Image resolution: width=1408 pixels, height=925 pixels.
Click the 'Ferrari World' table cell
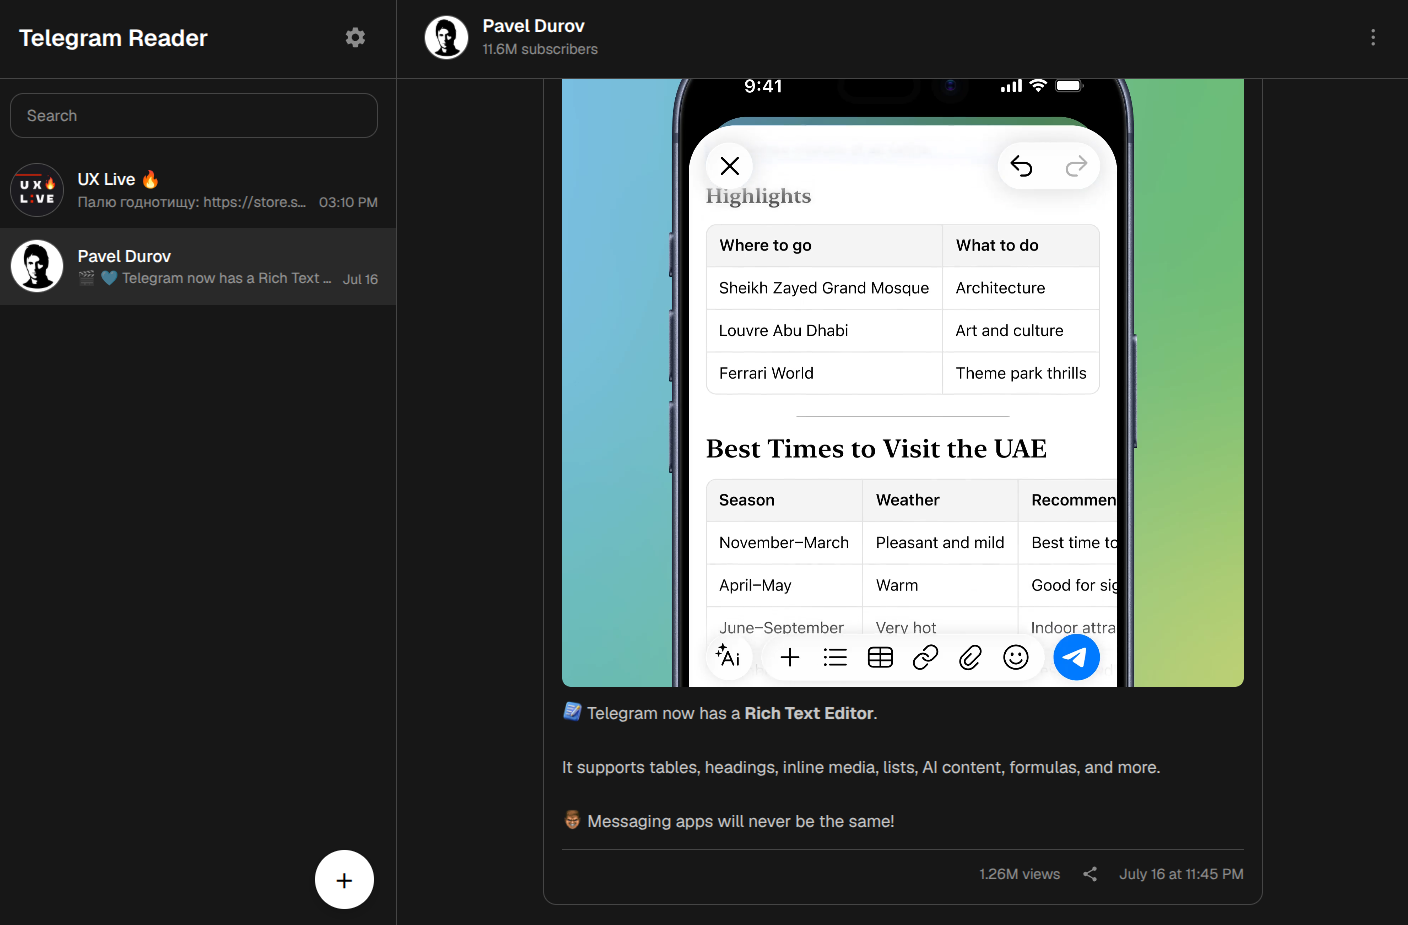tap(824, 373)
